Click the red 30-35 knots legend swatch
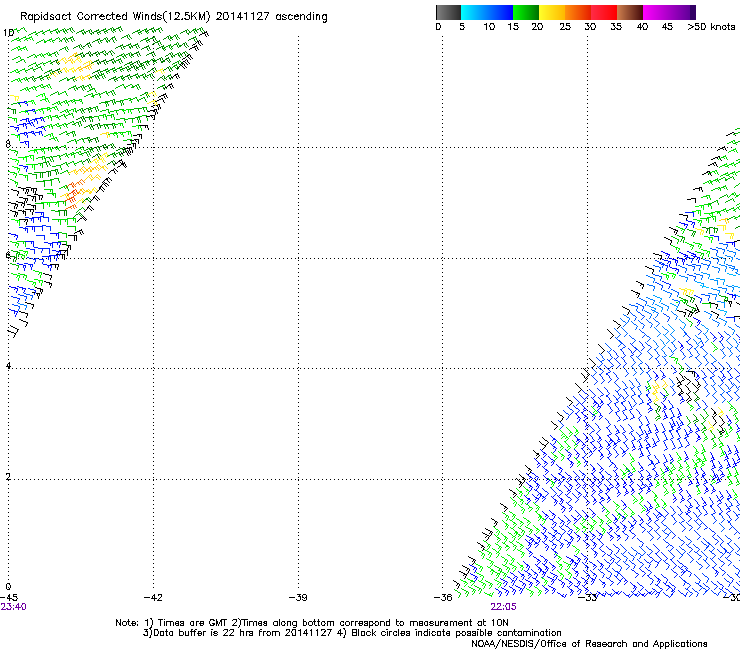This screenshot has height=650, width=740. [x=604, y=12]
